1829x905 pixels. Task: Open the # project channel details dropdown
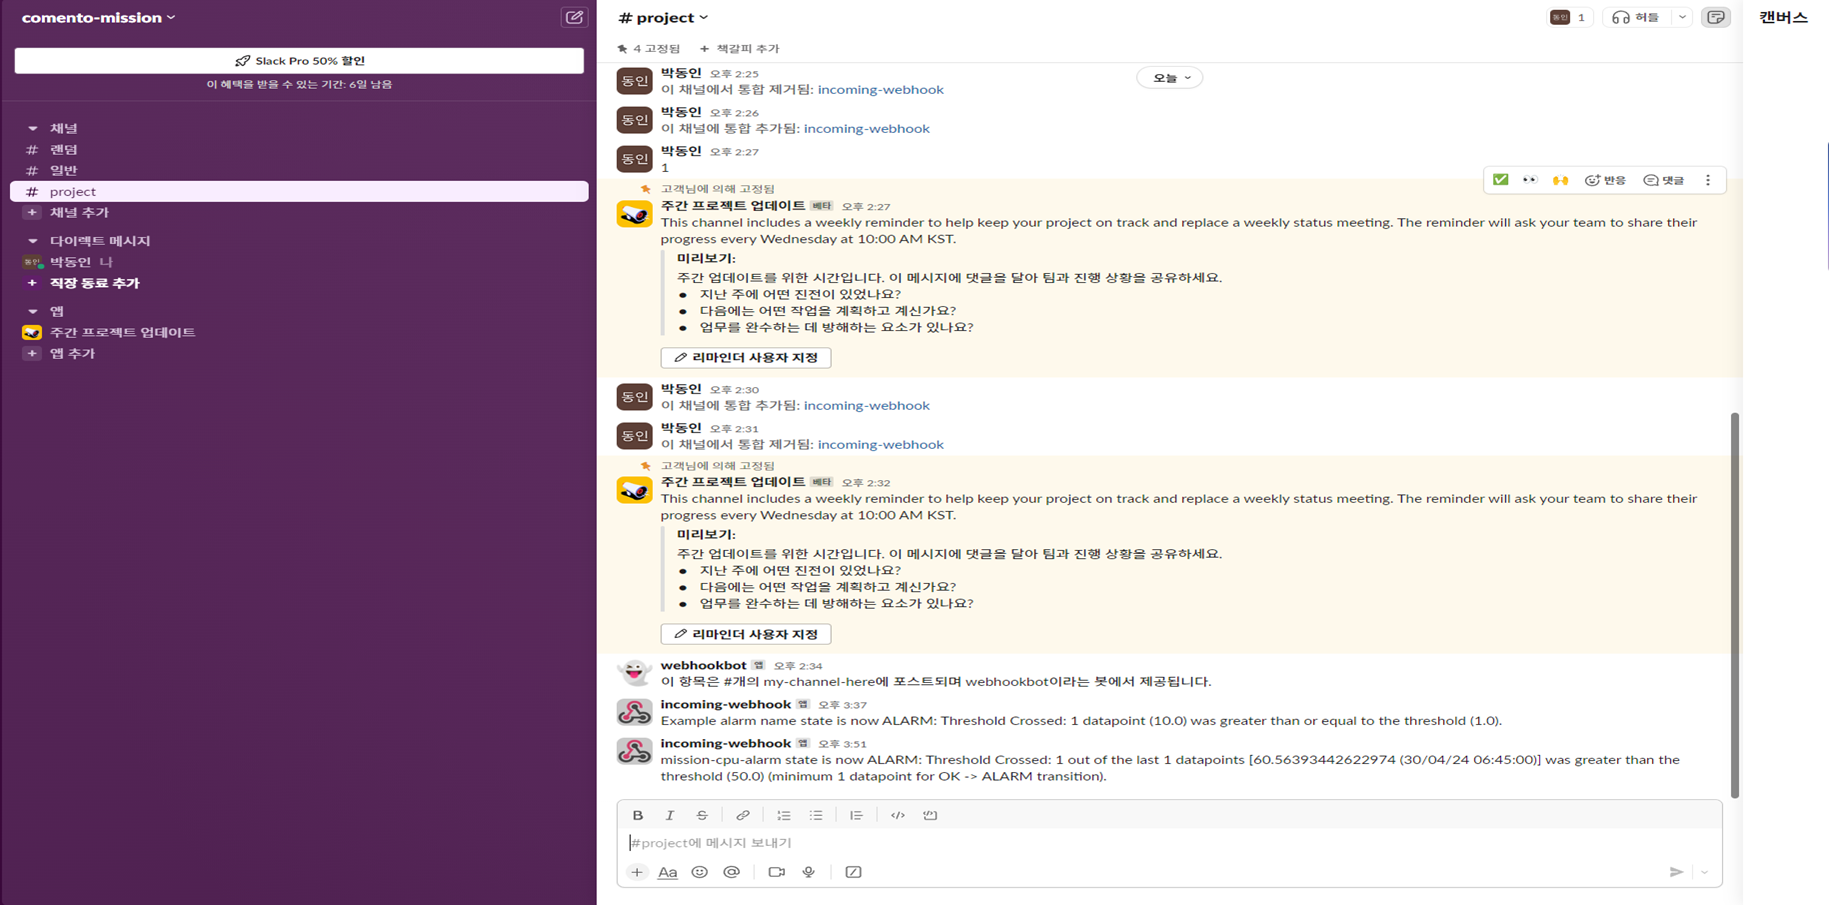664,17
